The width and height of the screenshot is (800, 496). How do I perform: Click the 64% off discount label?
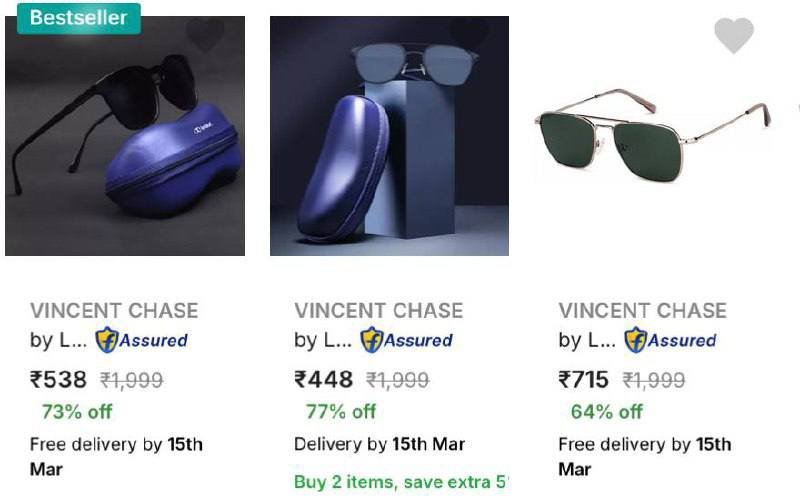(606, 411)
